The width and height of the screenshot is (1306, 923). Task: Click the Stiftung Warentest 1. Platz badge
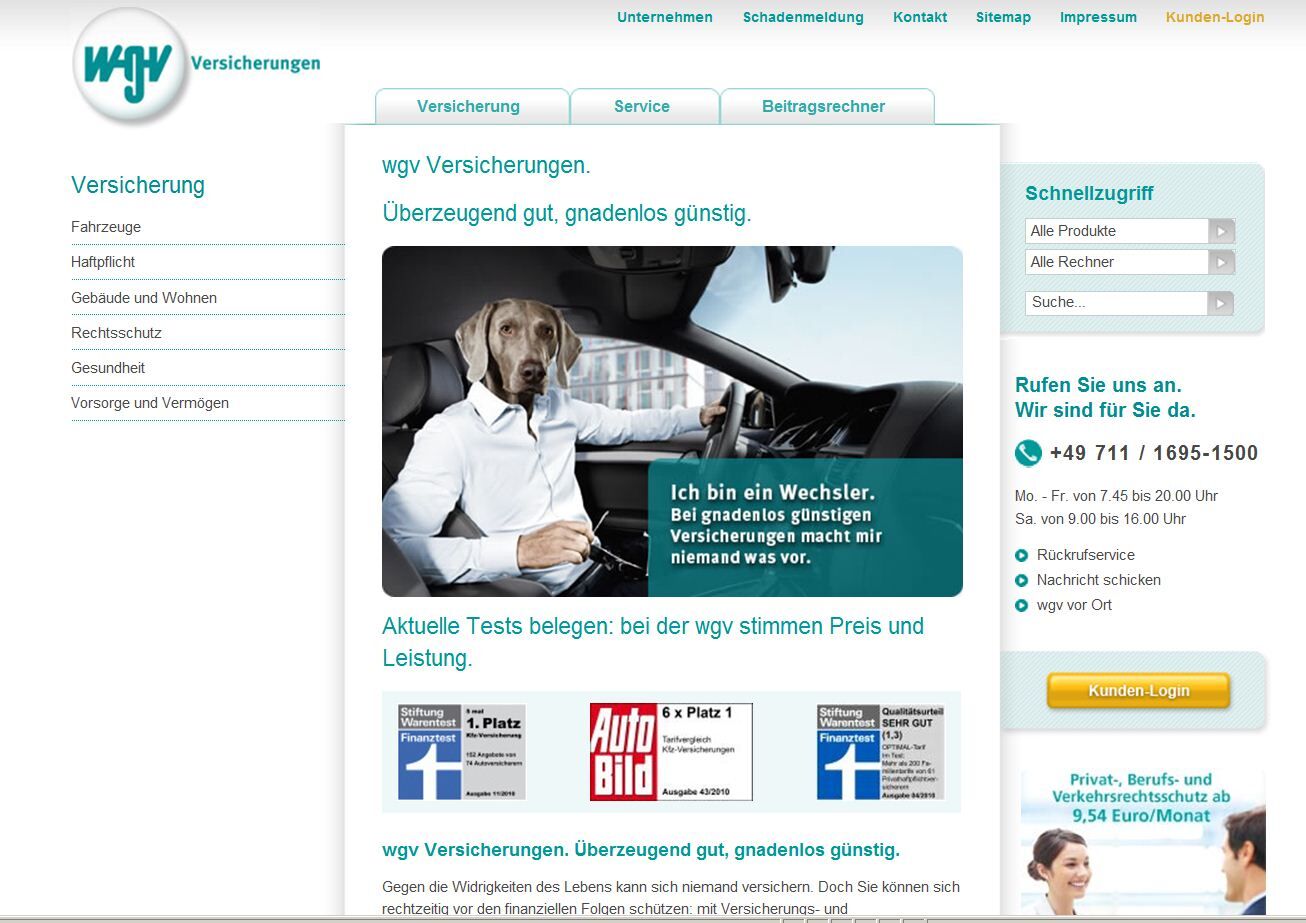[x=461, y=752]
